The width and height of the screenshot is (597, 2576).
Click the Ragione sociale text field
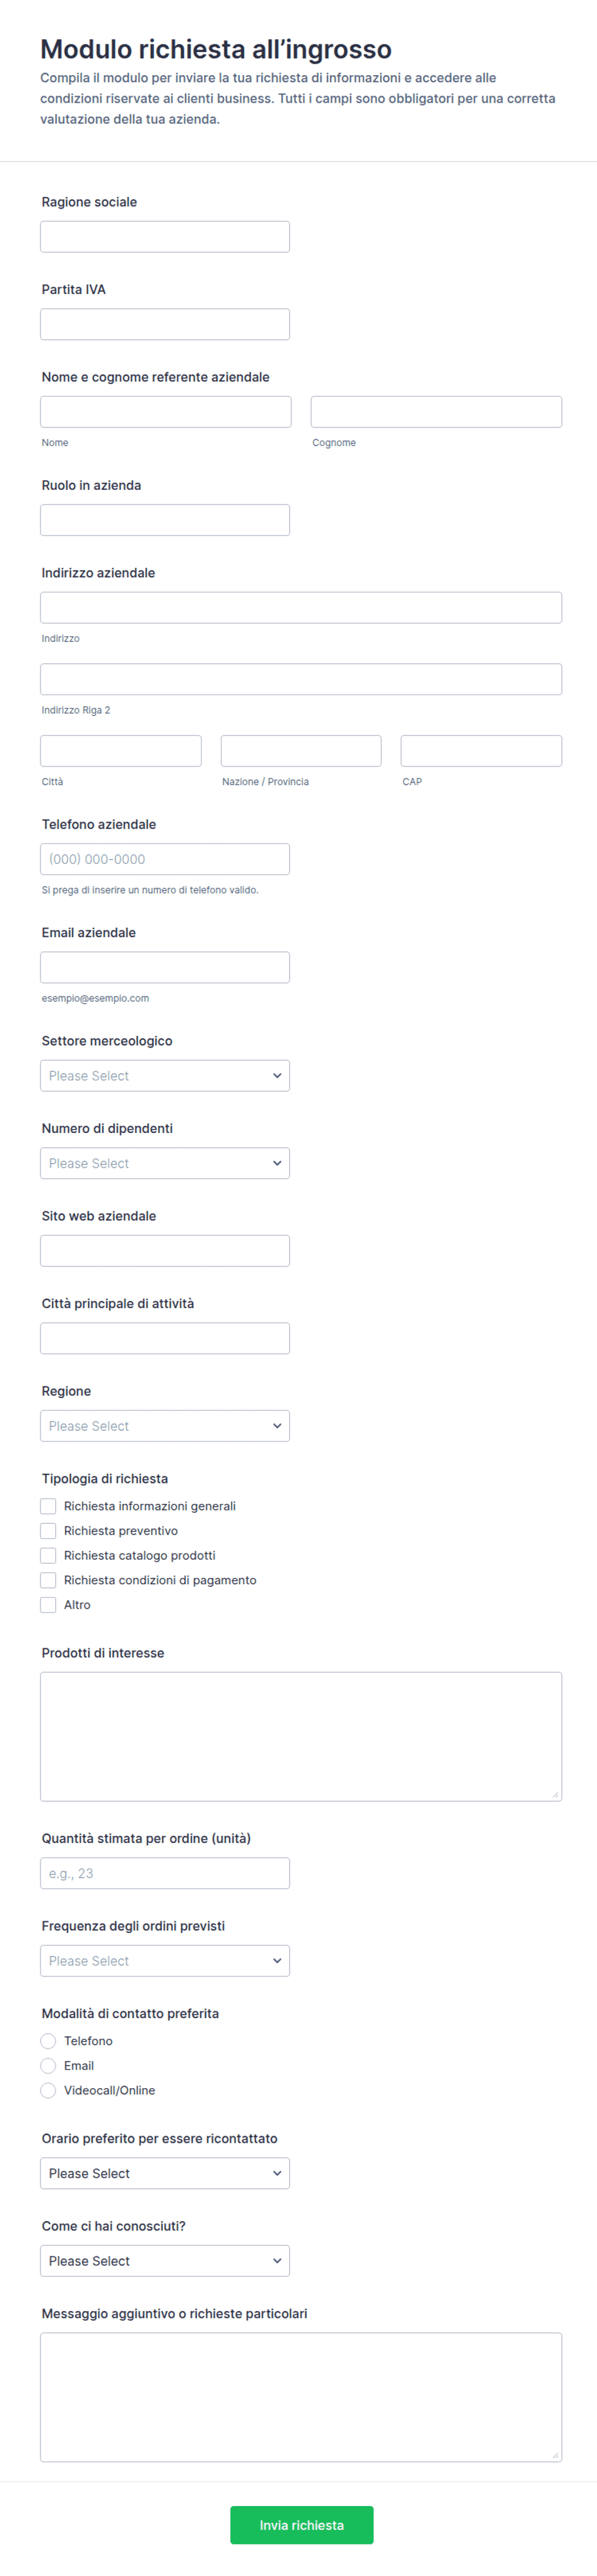tap(165, 237)
